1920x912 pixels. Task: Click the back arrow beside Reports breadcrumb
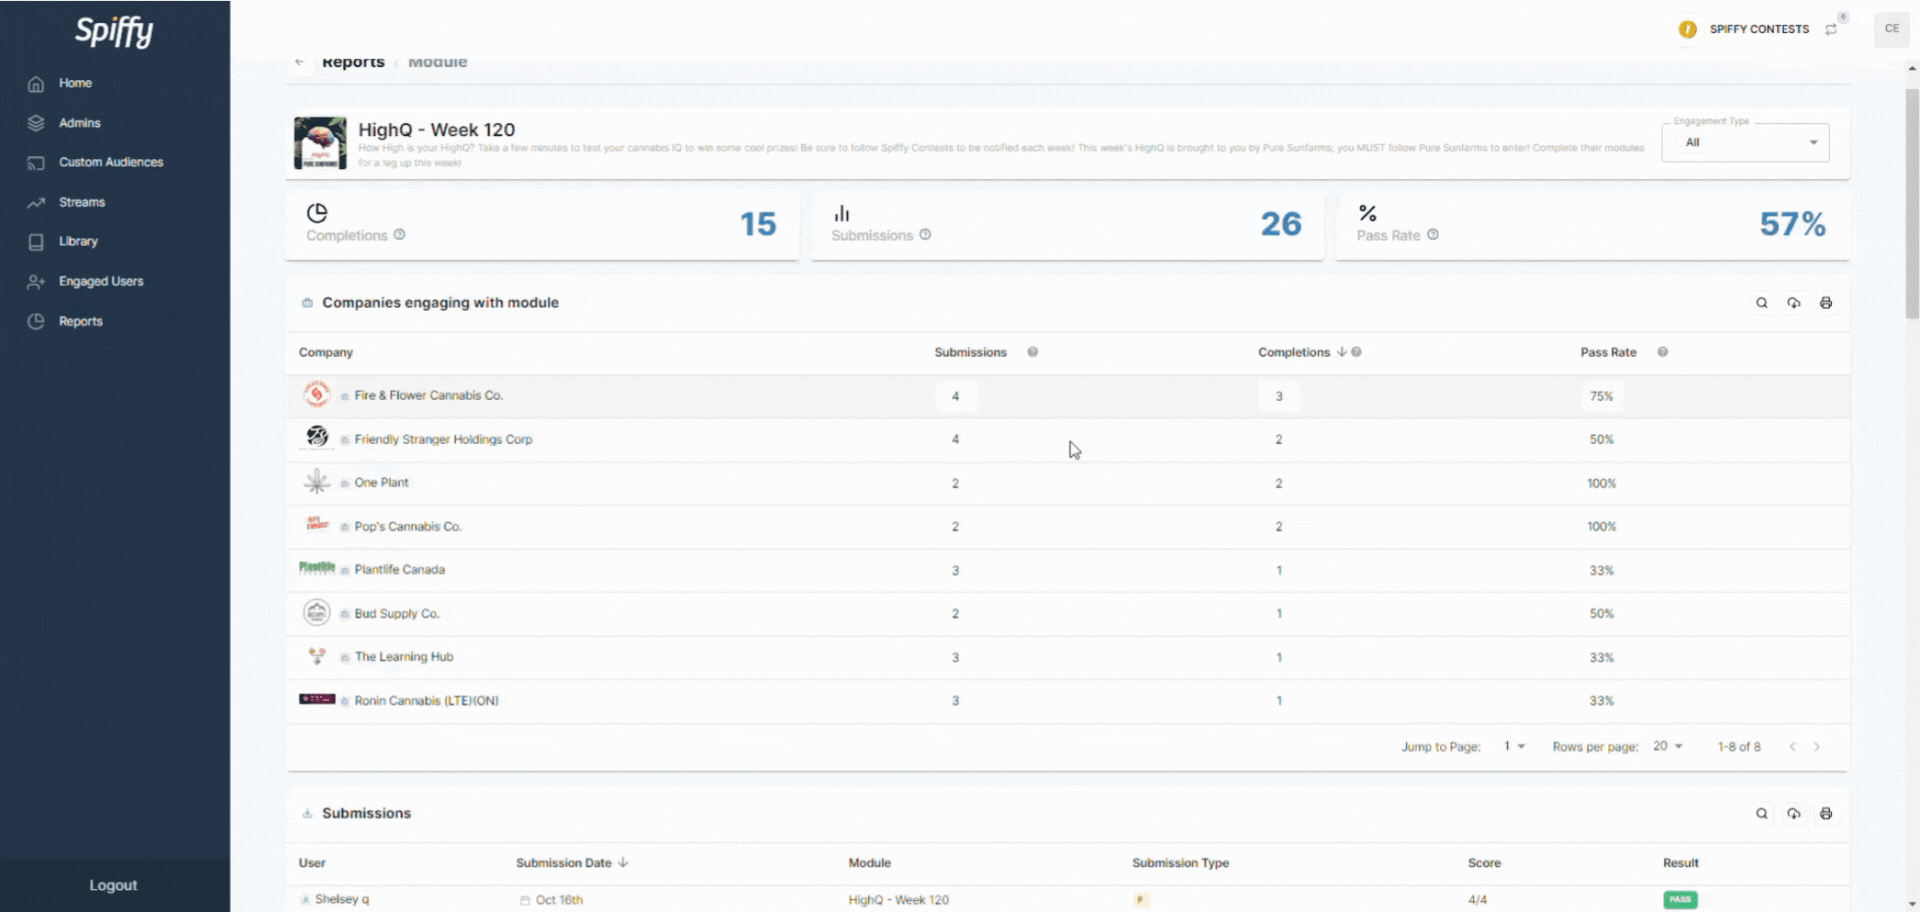pyautogui.click(x=300, y=62)
